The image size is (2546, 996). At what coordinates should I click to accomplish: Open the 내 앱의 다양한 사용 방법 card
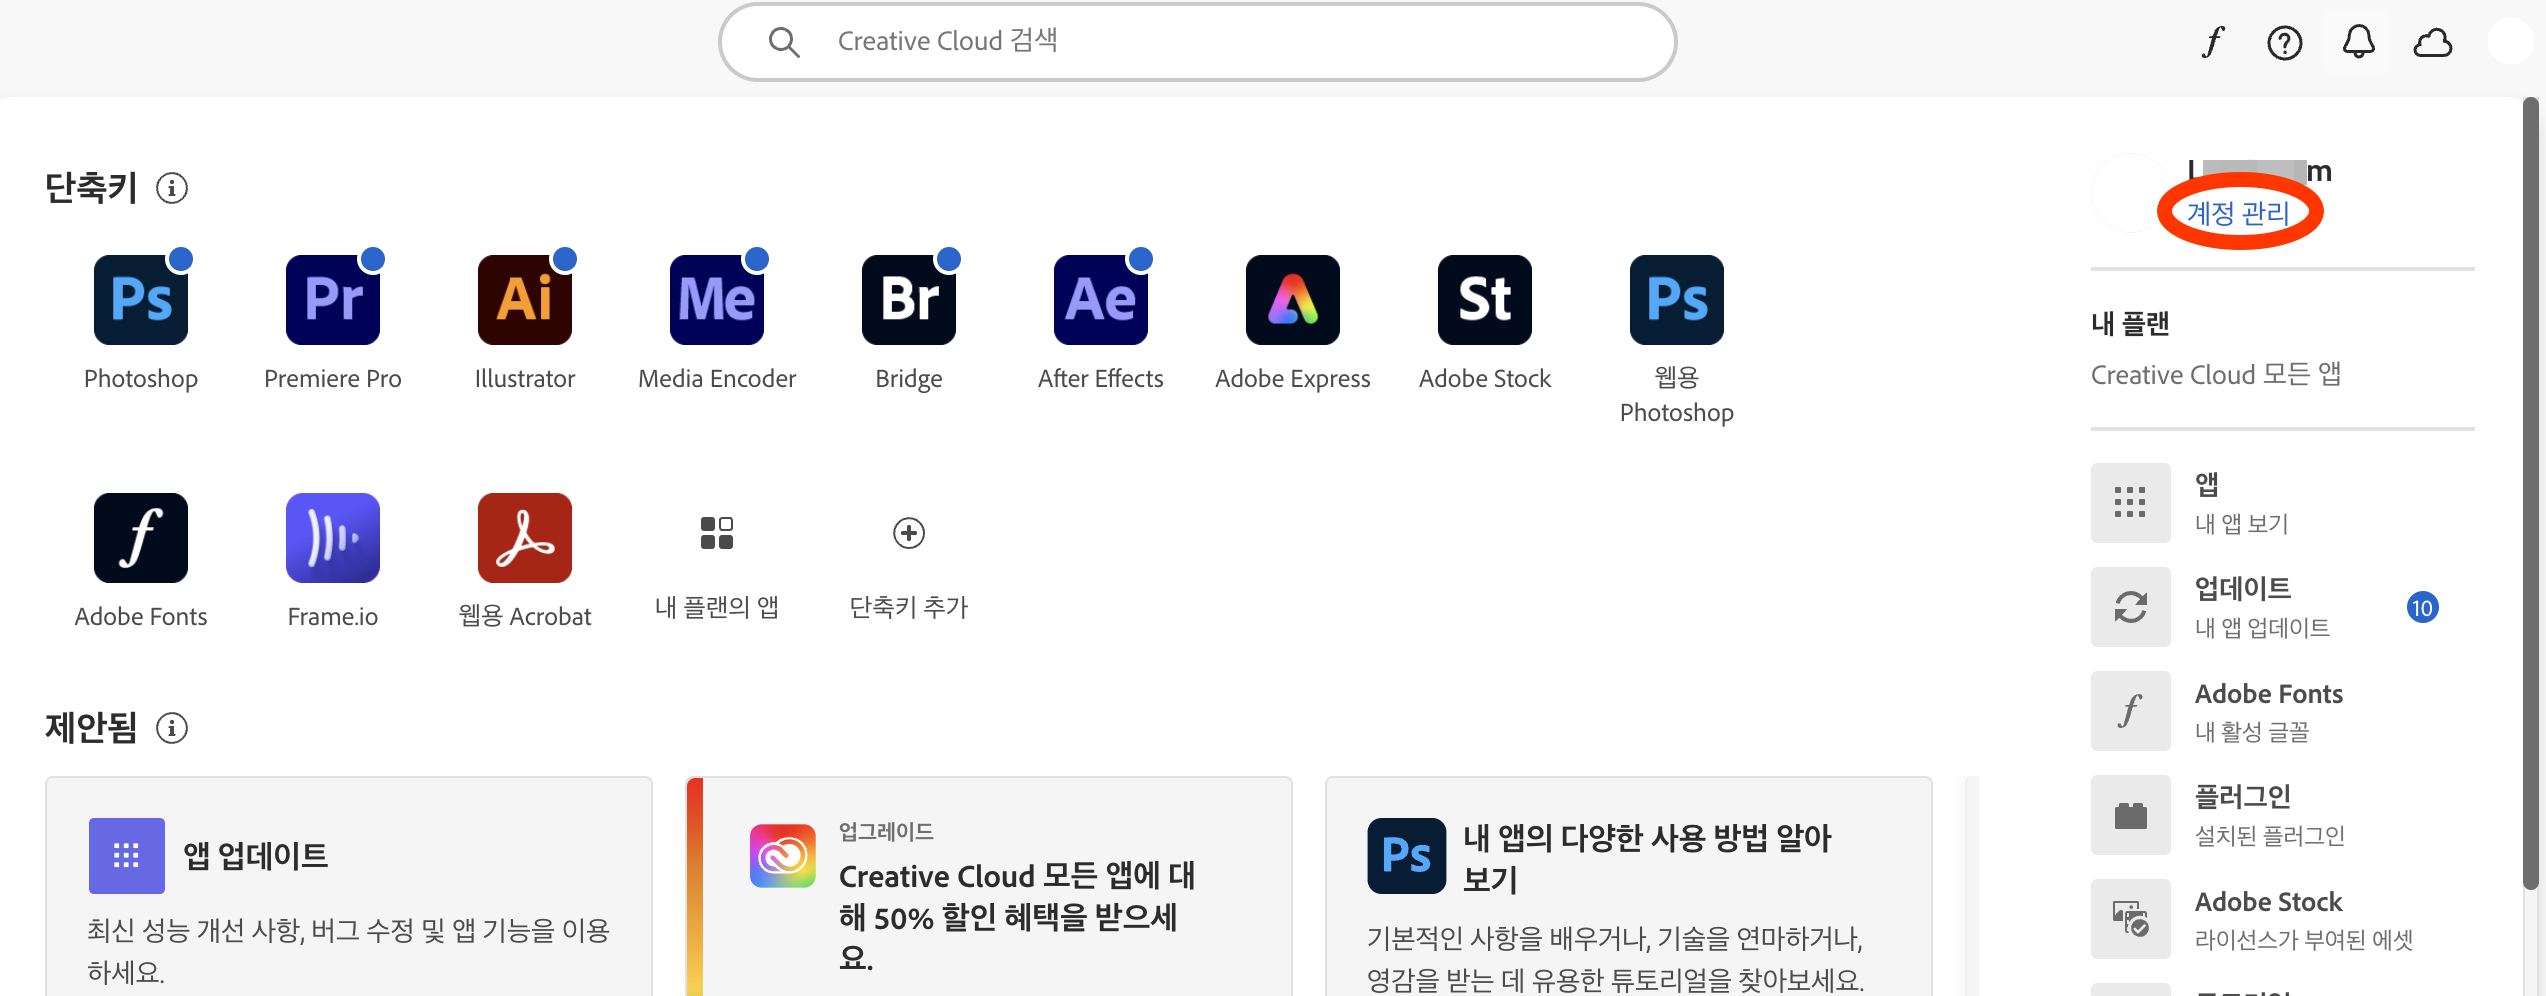(x=1629, y=887)
